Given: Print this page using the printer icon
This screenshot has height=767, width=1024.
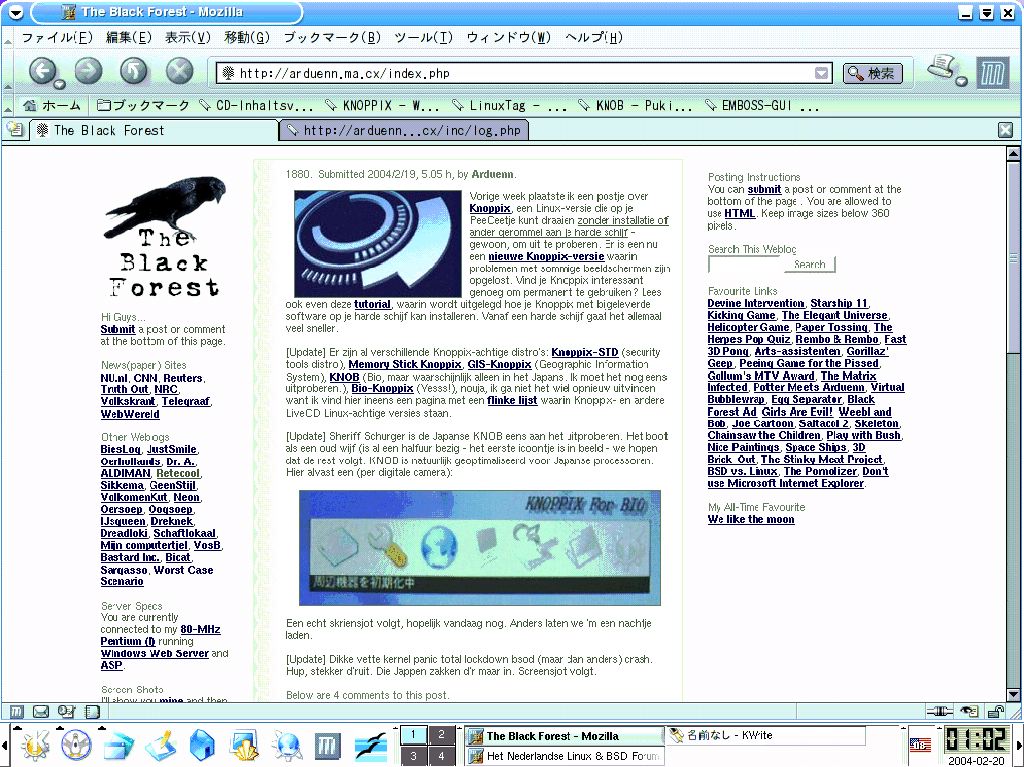Looking at the screenshot, I should coord(942,69).
